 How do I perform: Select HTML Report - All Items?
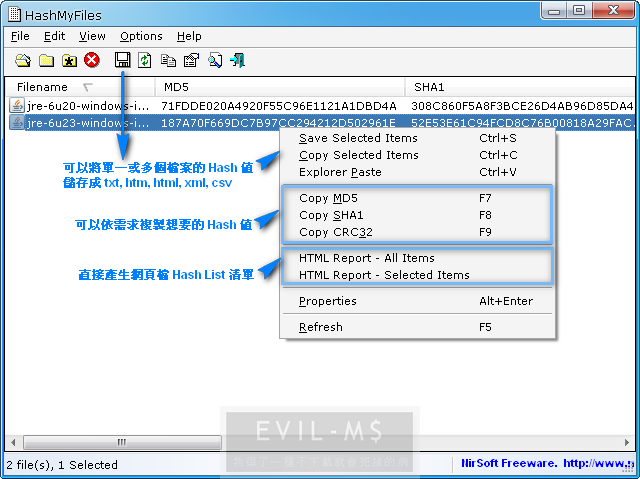(x=417, y=258)
